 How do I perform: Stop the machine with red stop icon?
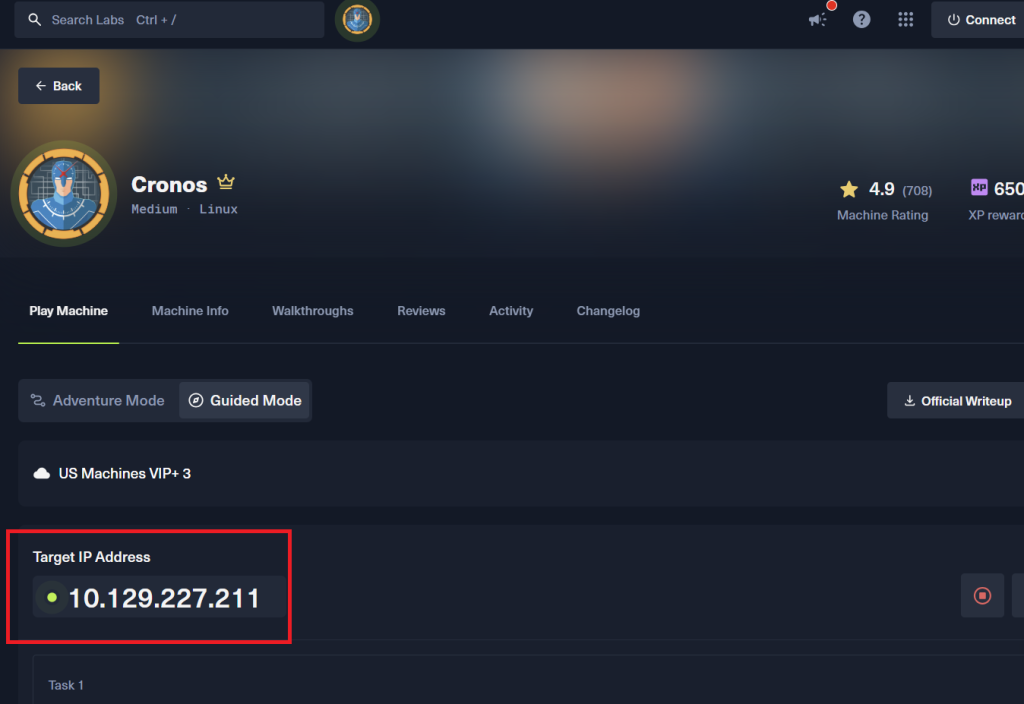pyautogui.click(x=982, y=596)
